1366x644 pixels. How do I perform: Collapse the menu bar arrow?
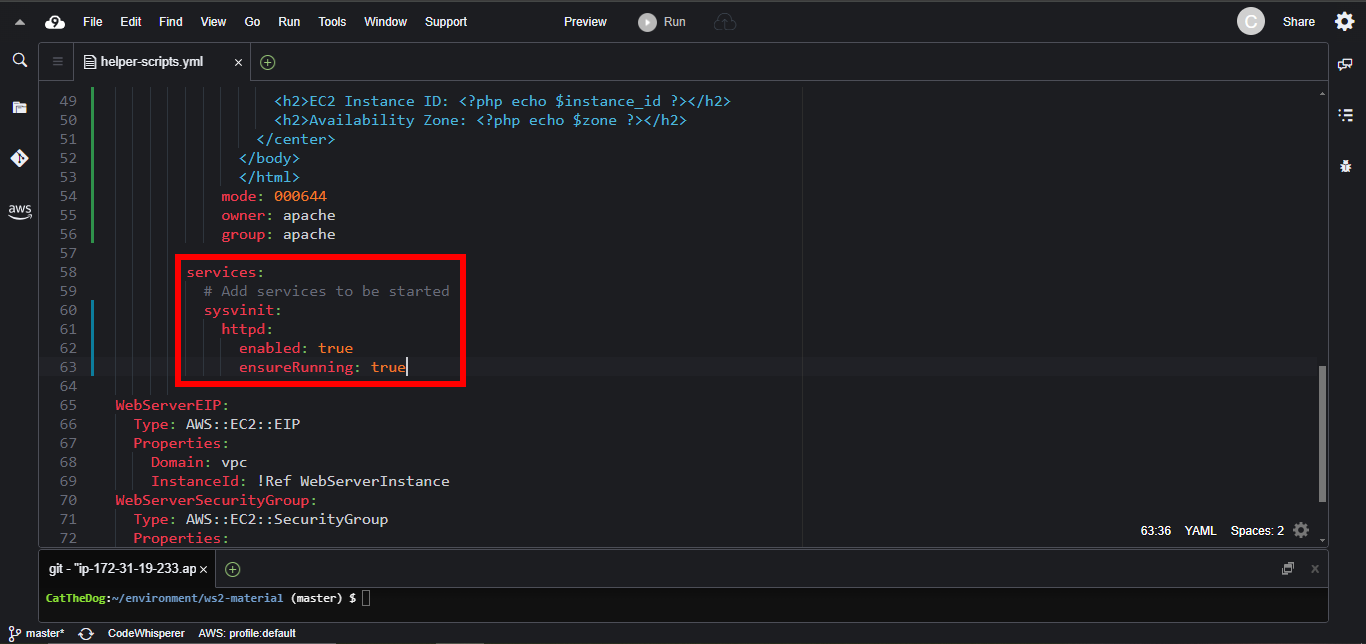point(19,22)
